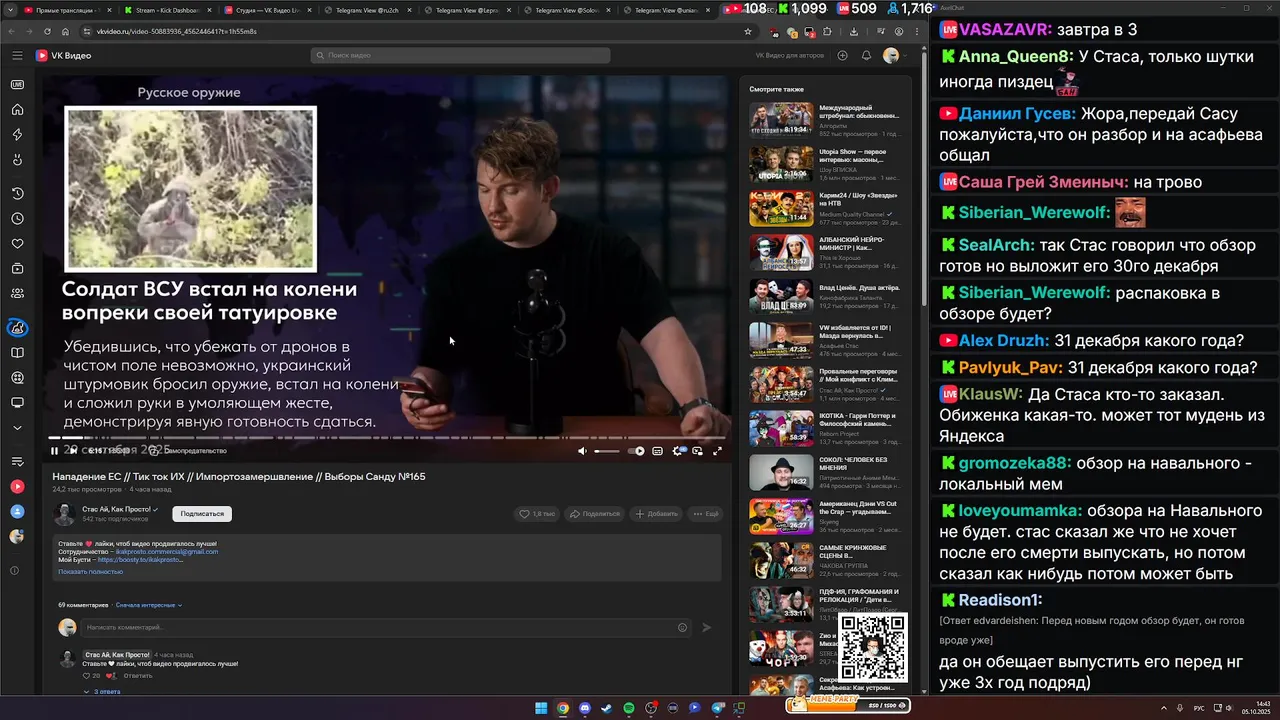Open the VK Video hamburger menu
This screenshot has height=720, width=1280.
pos(17,56)
